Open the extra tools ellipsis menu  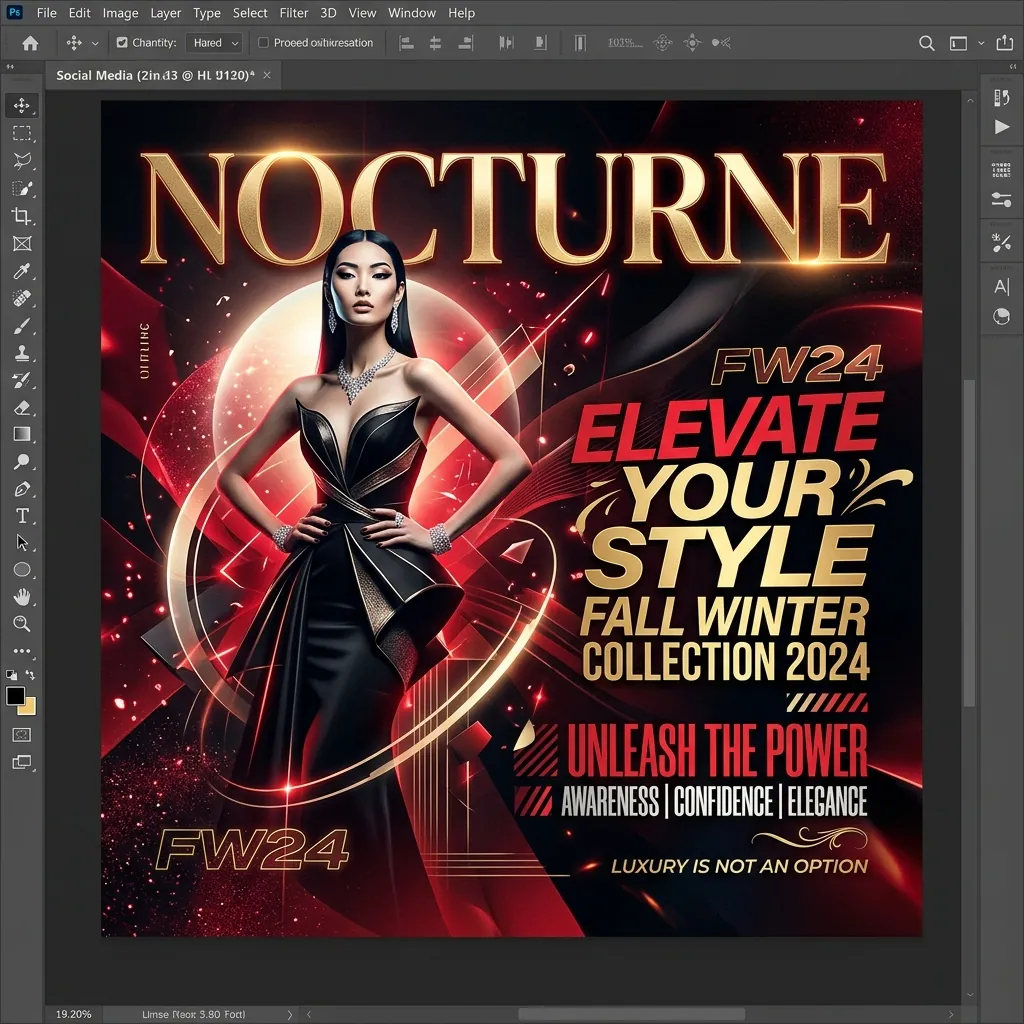(22, 650)
